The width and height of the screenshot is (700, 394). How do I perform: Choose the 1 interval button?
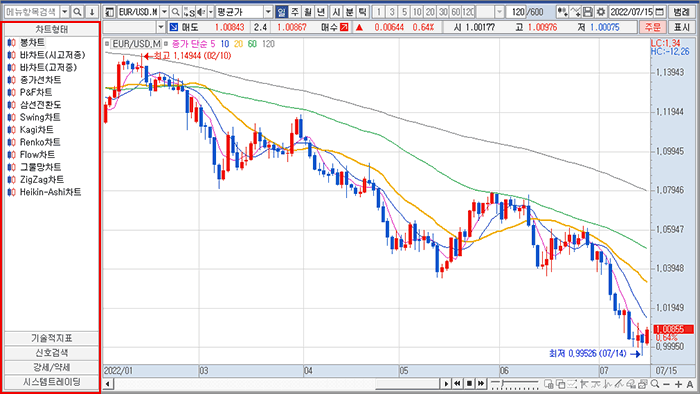tap(379, 12)
